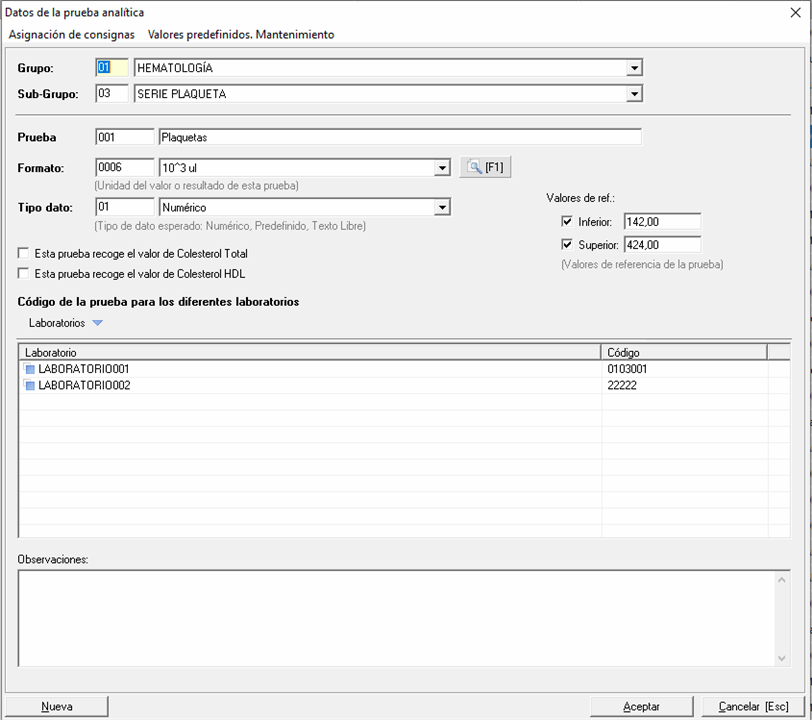Viewport: 812px width, 720px height.
Task: Click the Observaciones scrollbar down arrow
Action: 782,657
